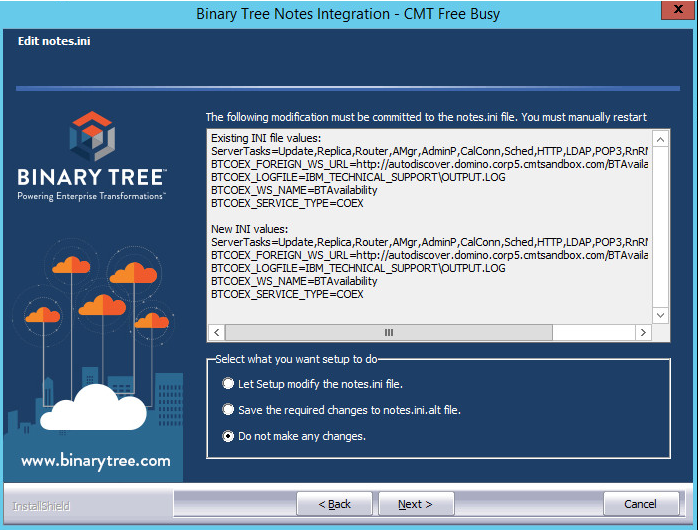The image size is (698, 530).
Task: Click the Next button
Action: pyautogui.click(x=416, y=504)
